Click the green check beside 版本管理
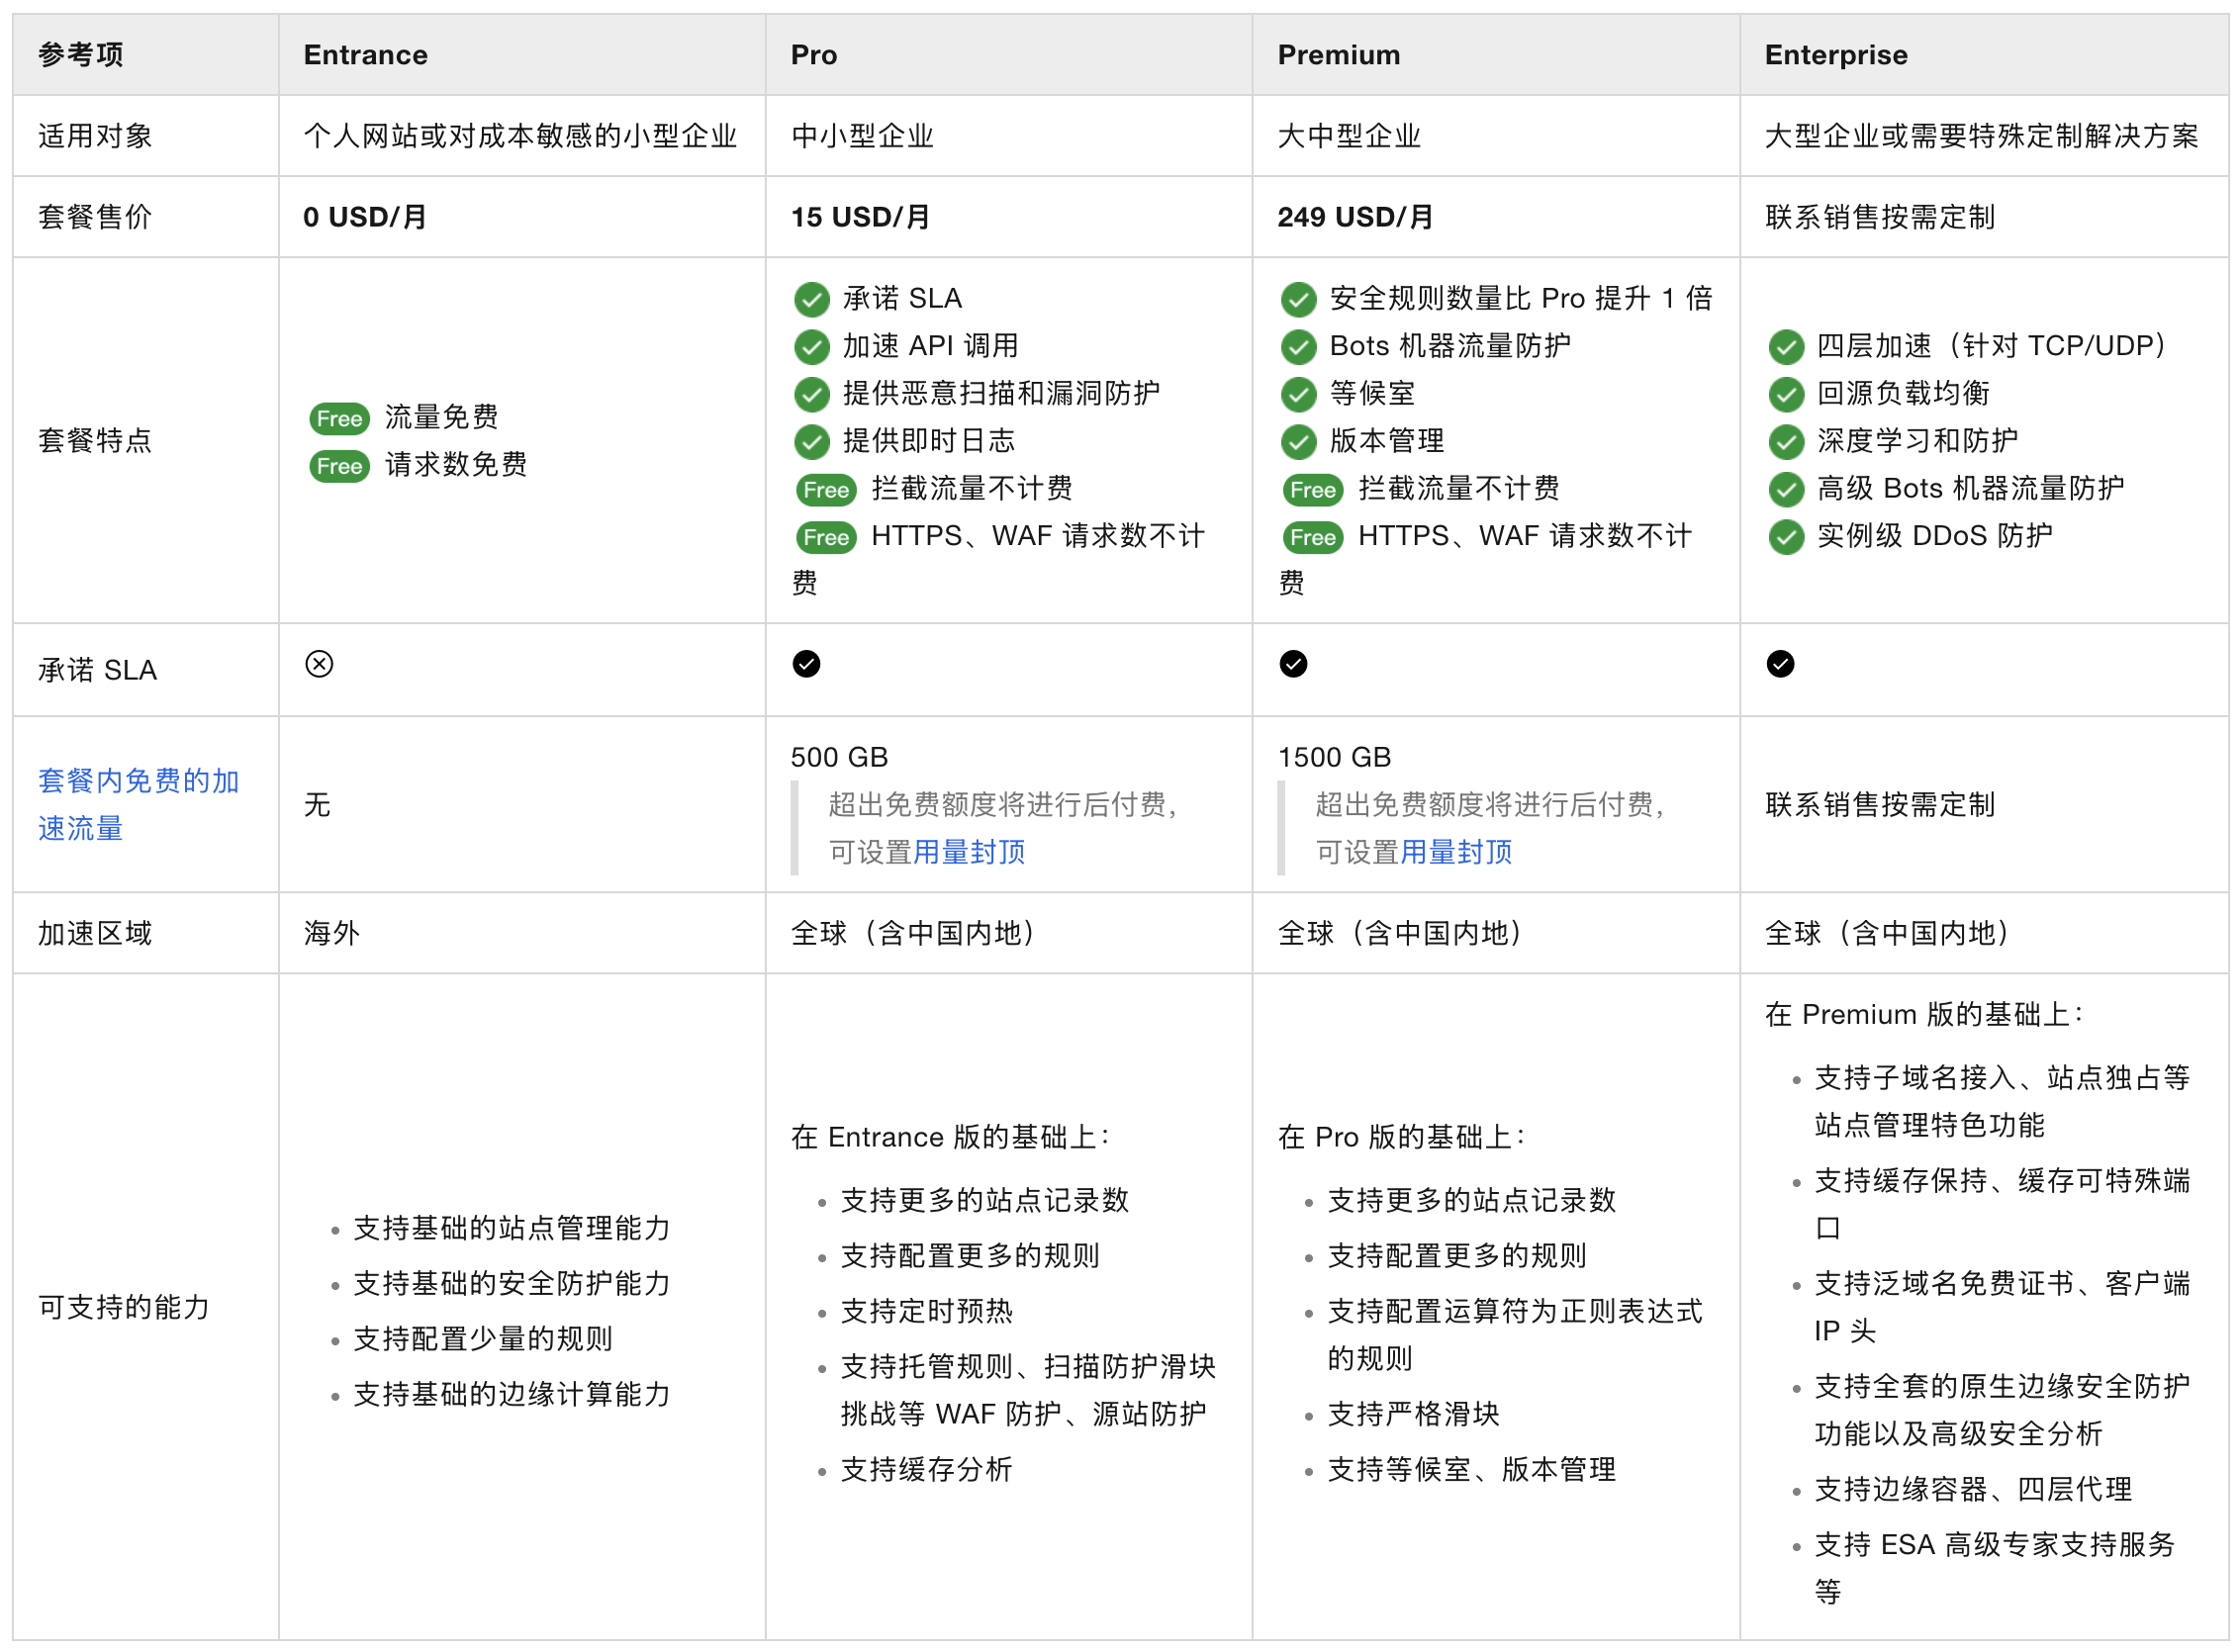The height and width of the screenshot is (1652, 2240). 1299,442
